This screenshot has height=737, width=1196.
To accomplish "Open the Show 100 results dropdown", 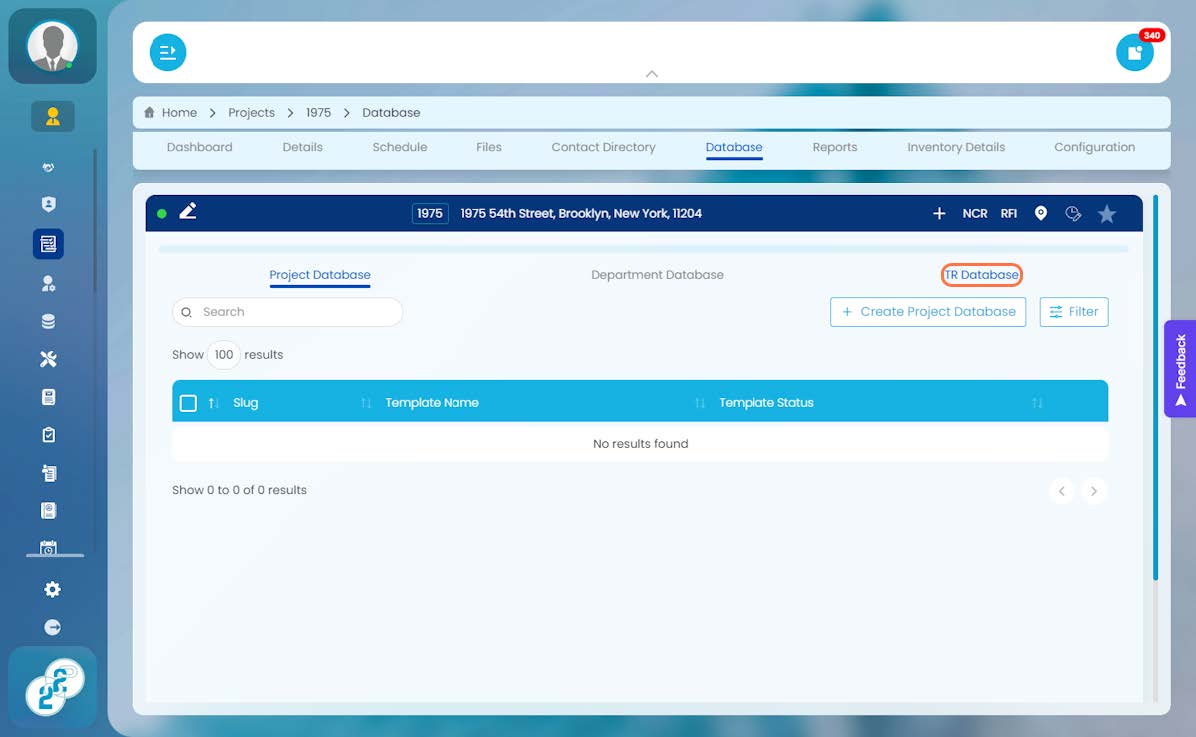I will click(x=223, y=355).
